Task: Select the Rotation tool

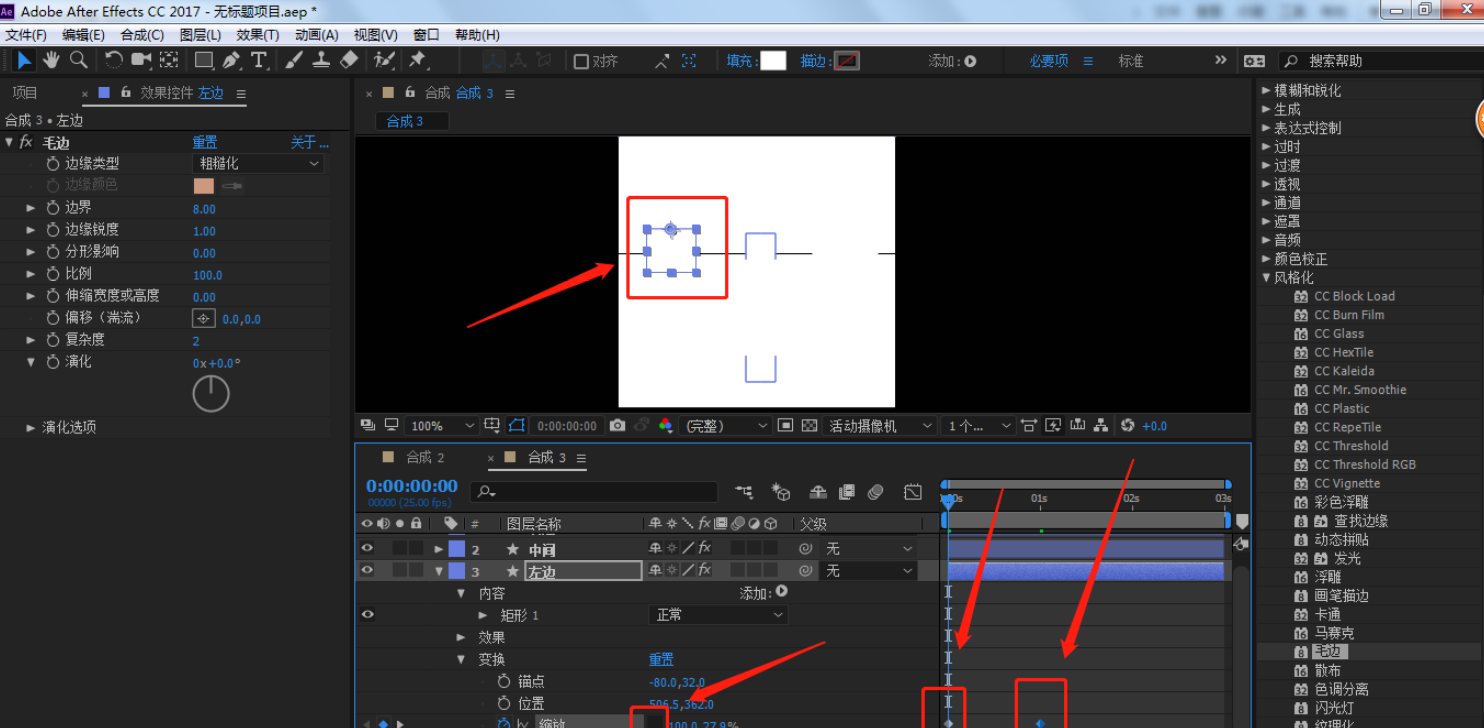Action: point(113,61)
